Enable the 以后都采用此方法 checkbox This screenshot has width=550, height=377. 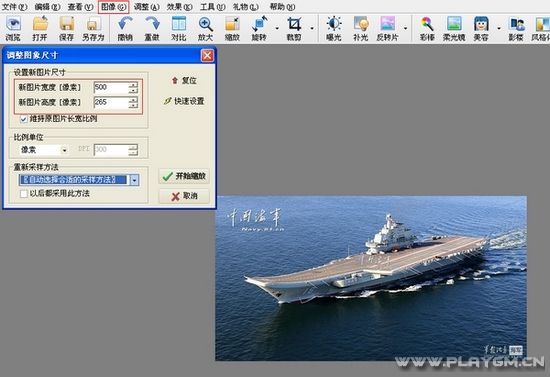click(x=24, y=194)
